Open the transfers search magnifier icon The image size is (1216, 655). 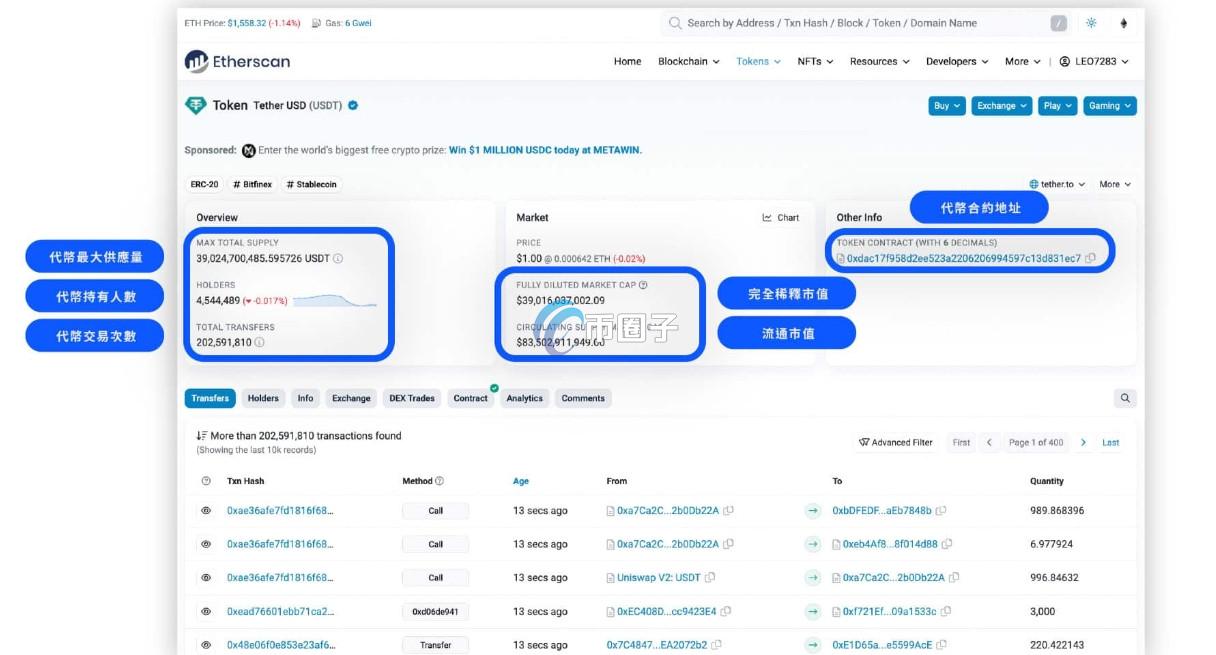[x=1125, y=397]
